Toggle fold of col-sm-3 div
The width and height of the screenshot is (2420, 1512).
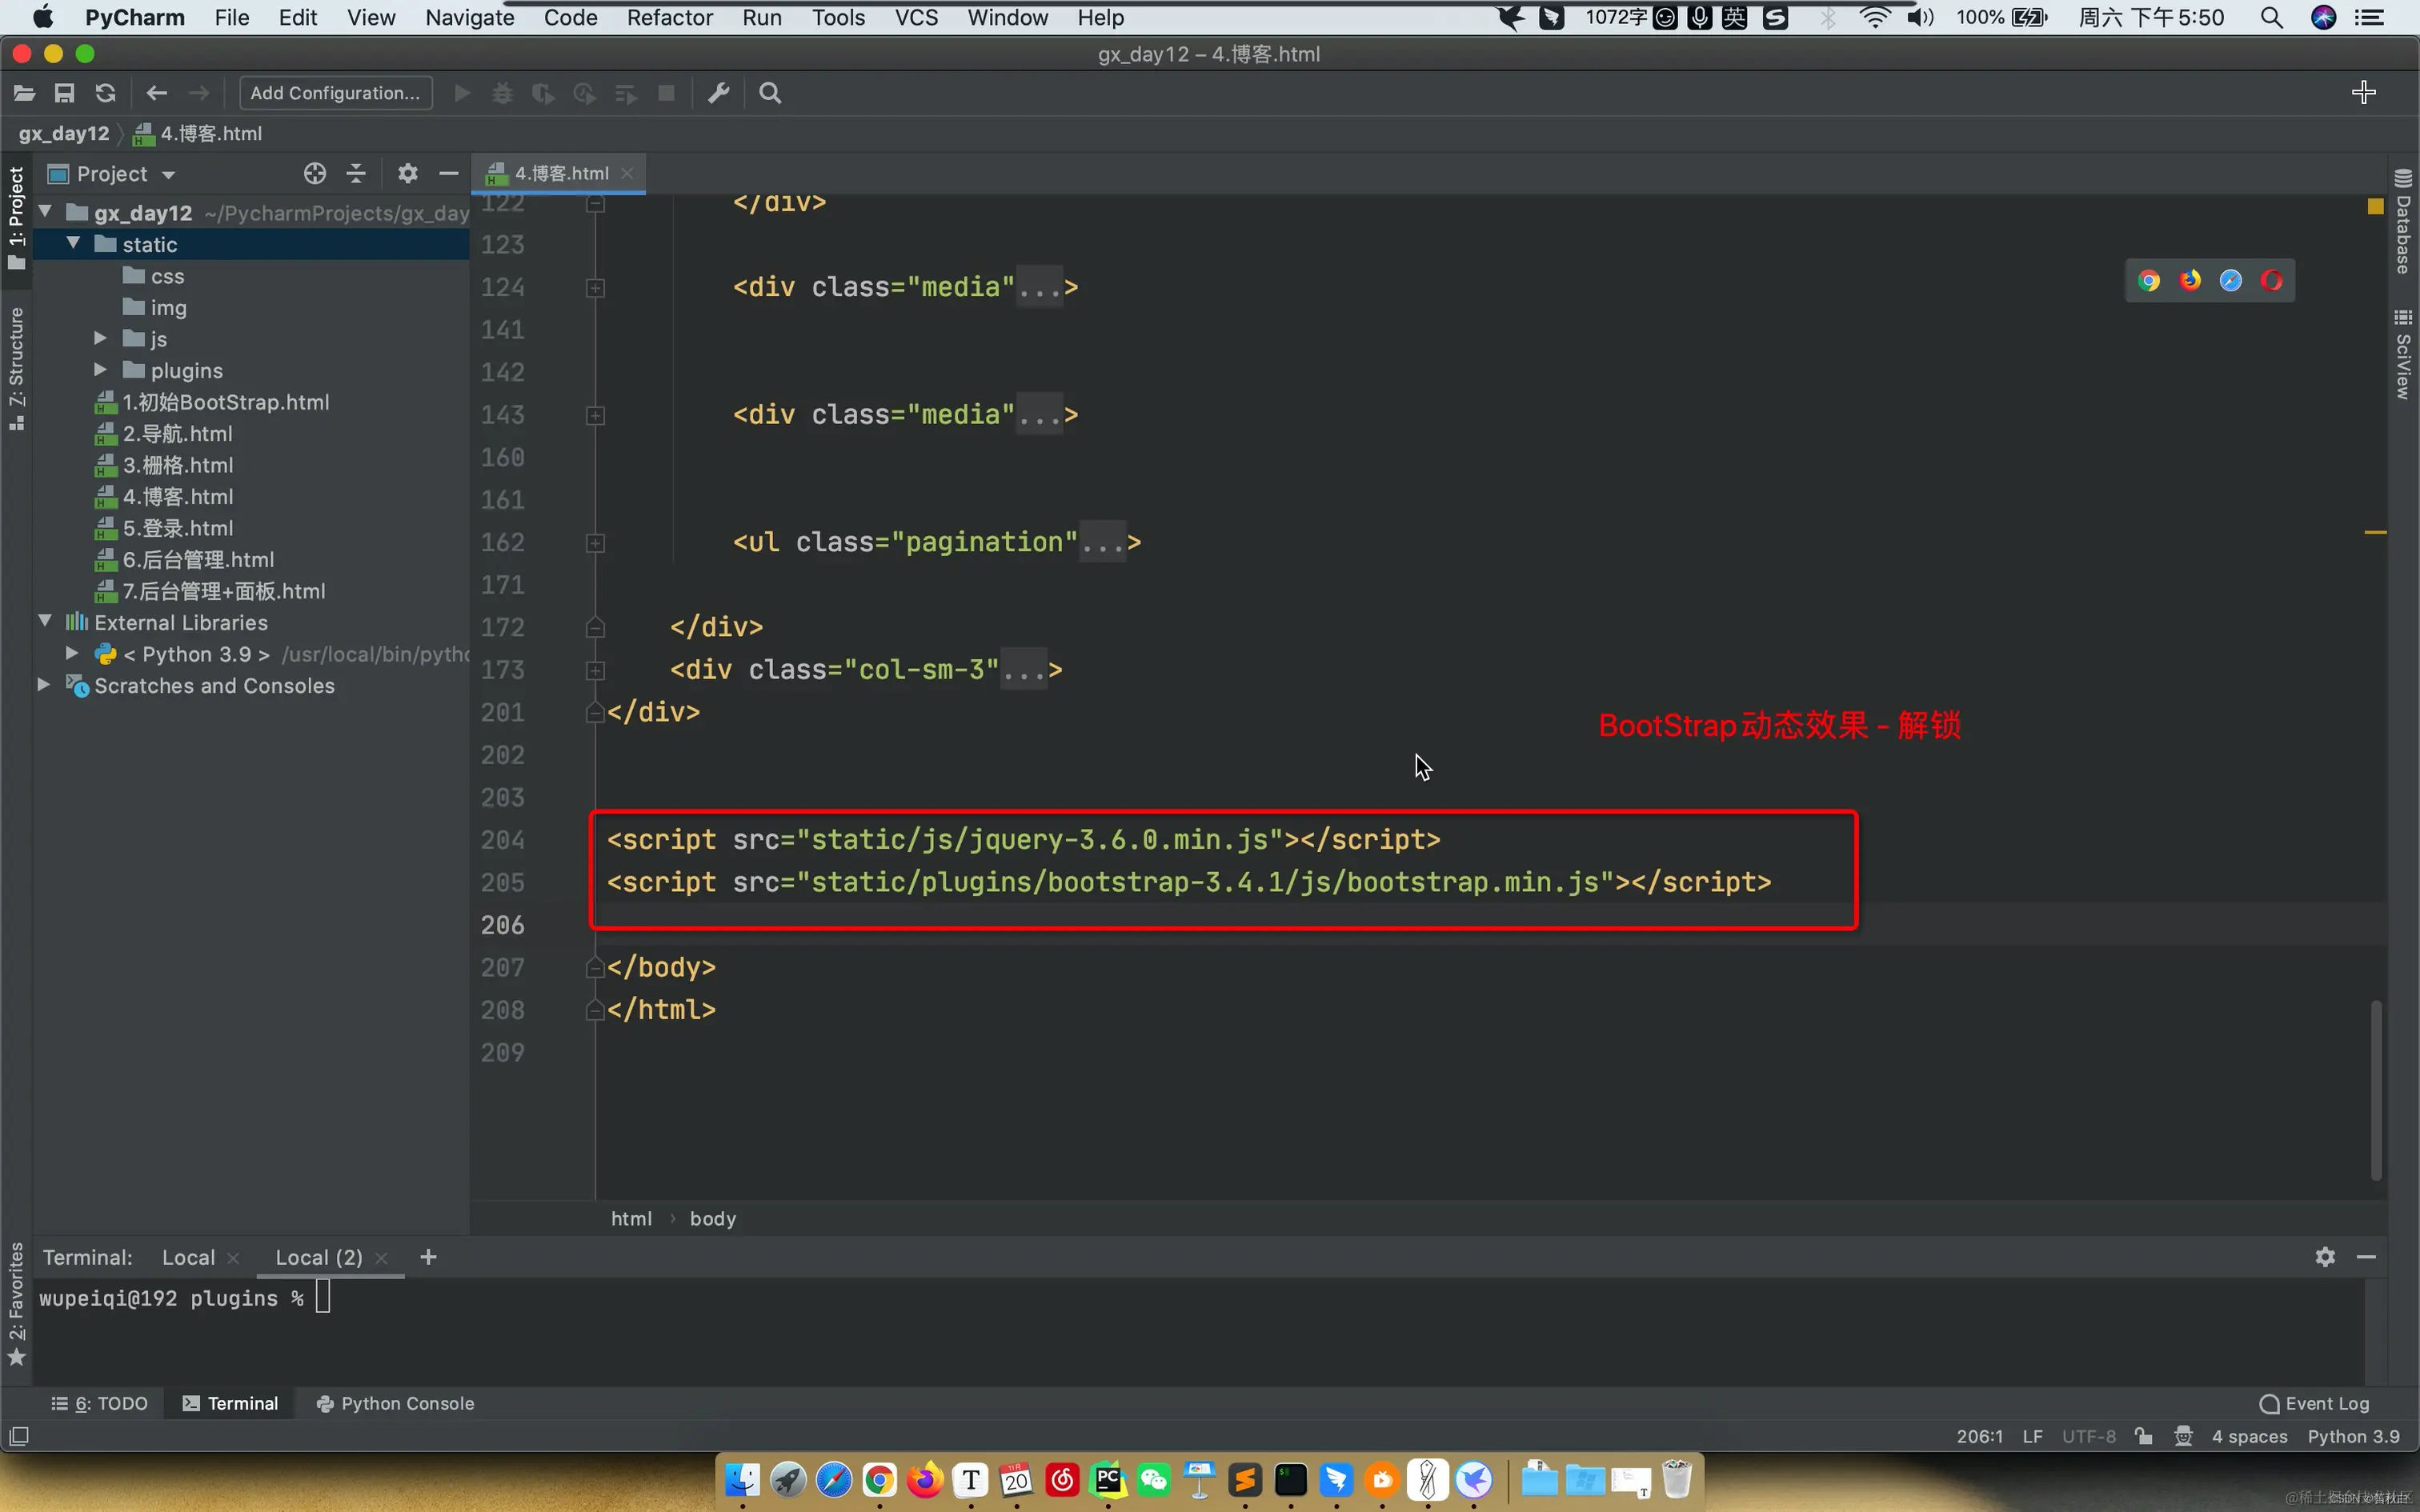point(595,670)
